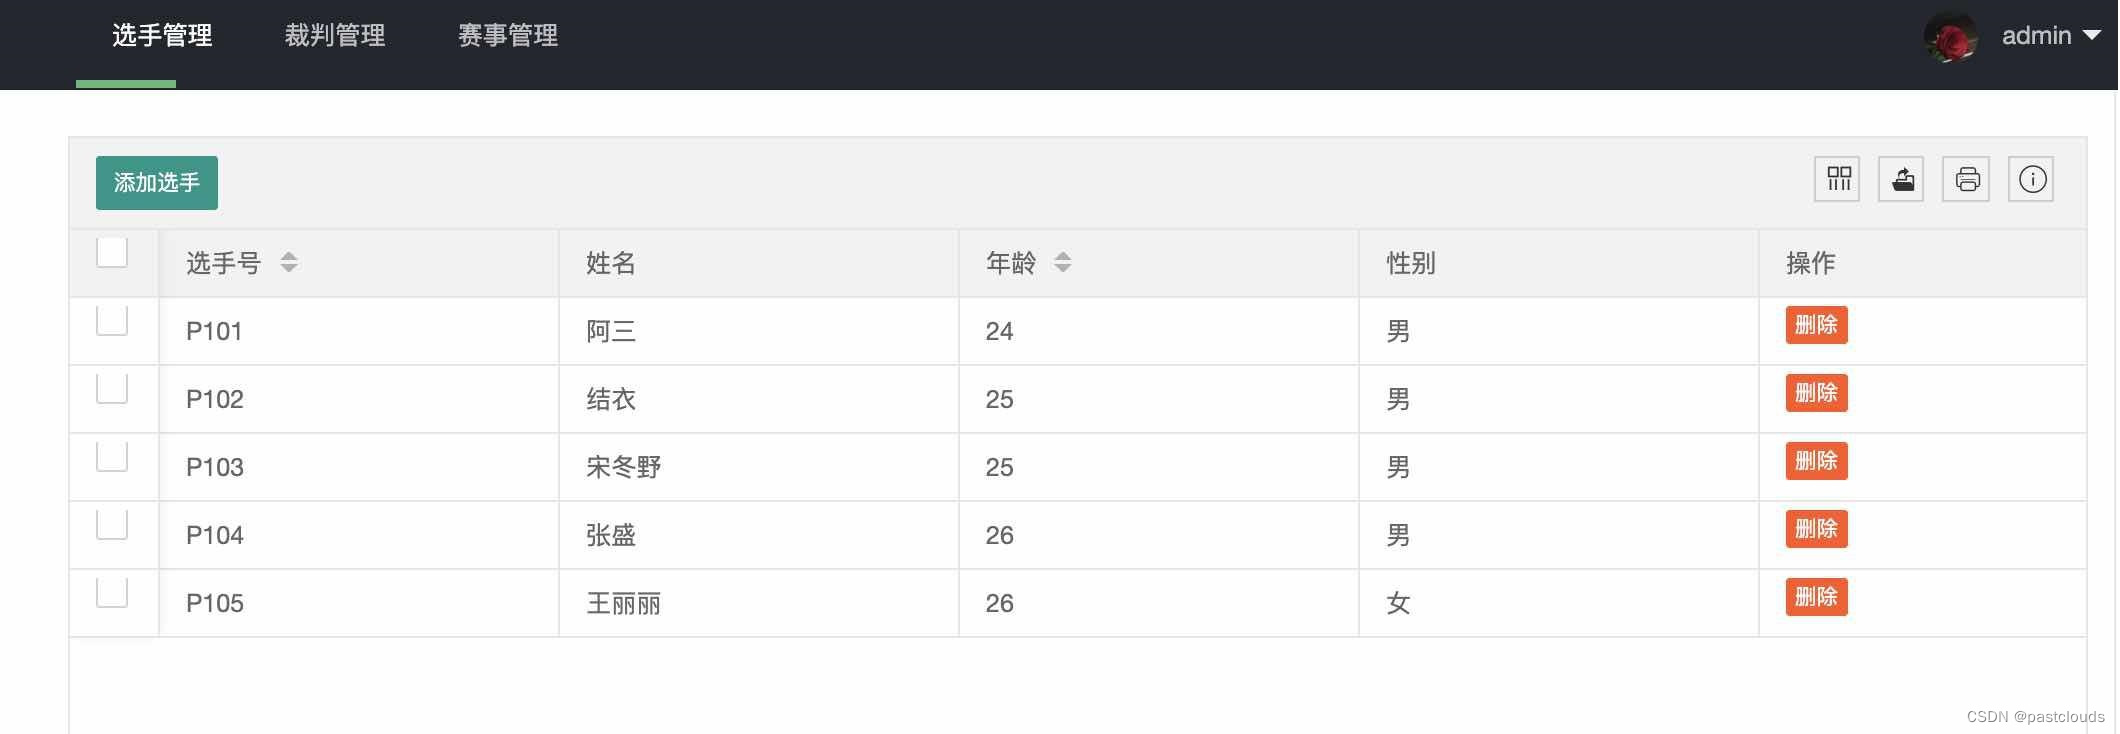The width and height of the screenshot is (2120, 734).
Task: Switch to the 赛事管理 tab
Action: tap(507, 35)
